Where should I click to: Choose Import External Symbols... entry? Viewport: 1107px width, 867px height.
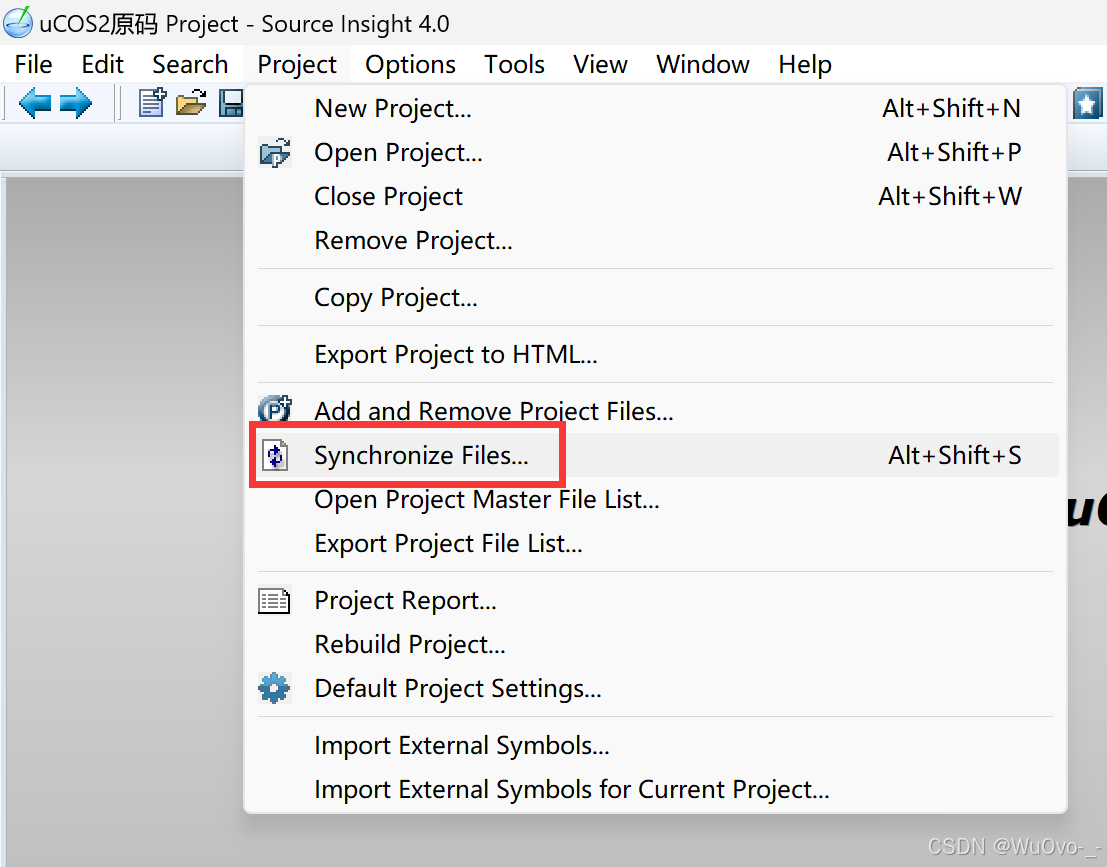coord(654,746)
